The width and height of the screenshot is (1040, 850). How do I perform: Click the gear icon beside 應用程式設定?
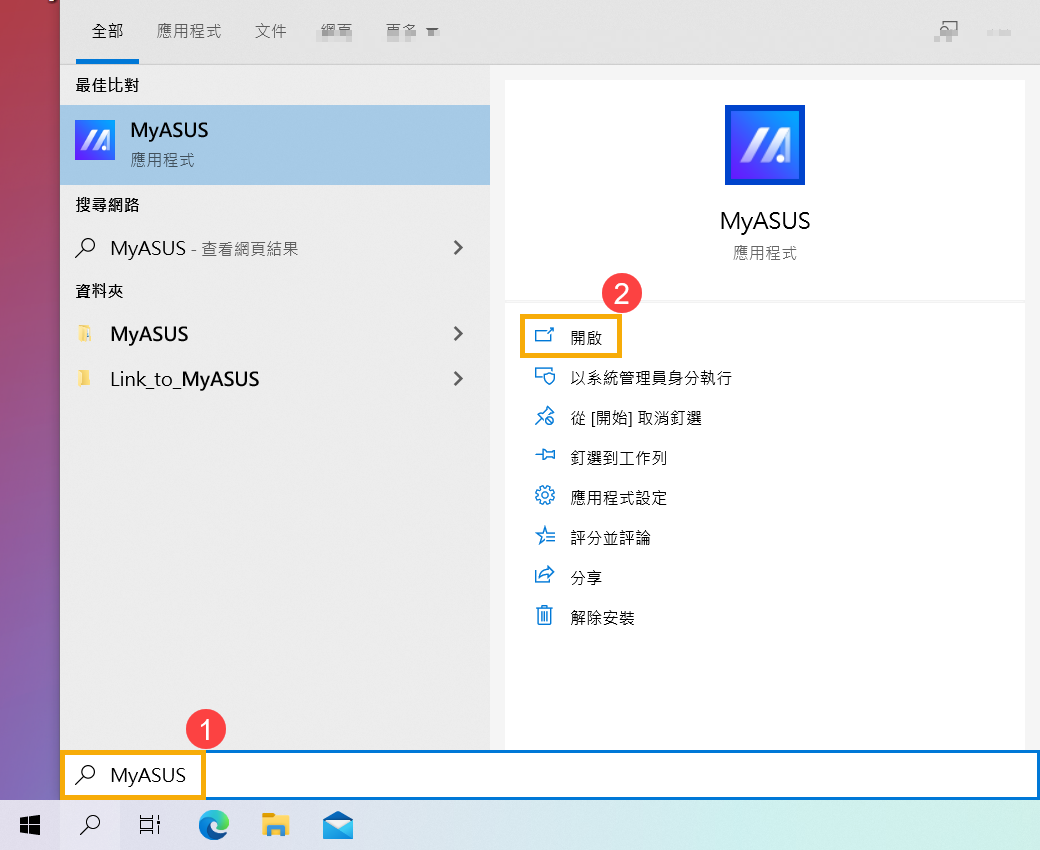tap(545, 495)
